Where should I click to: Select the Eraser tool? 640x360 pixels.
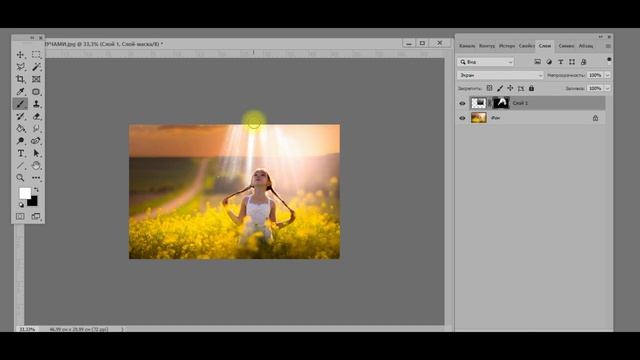(x=36, y=116)
